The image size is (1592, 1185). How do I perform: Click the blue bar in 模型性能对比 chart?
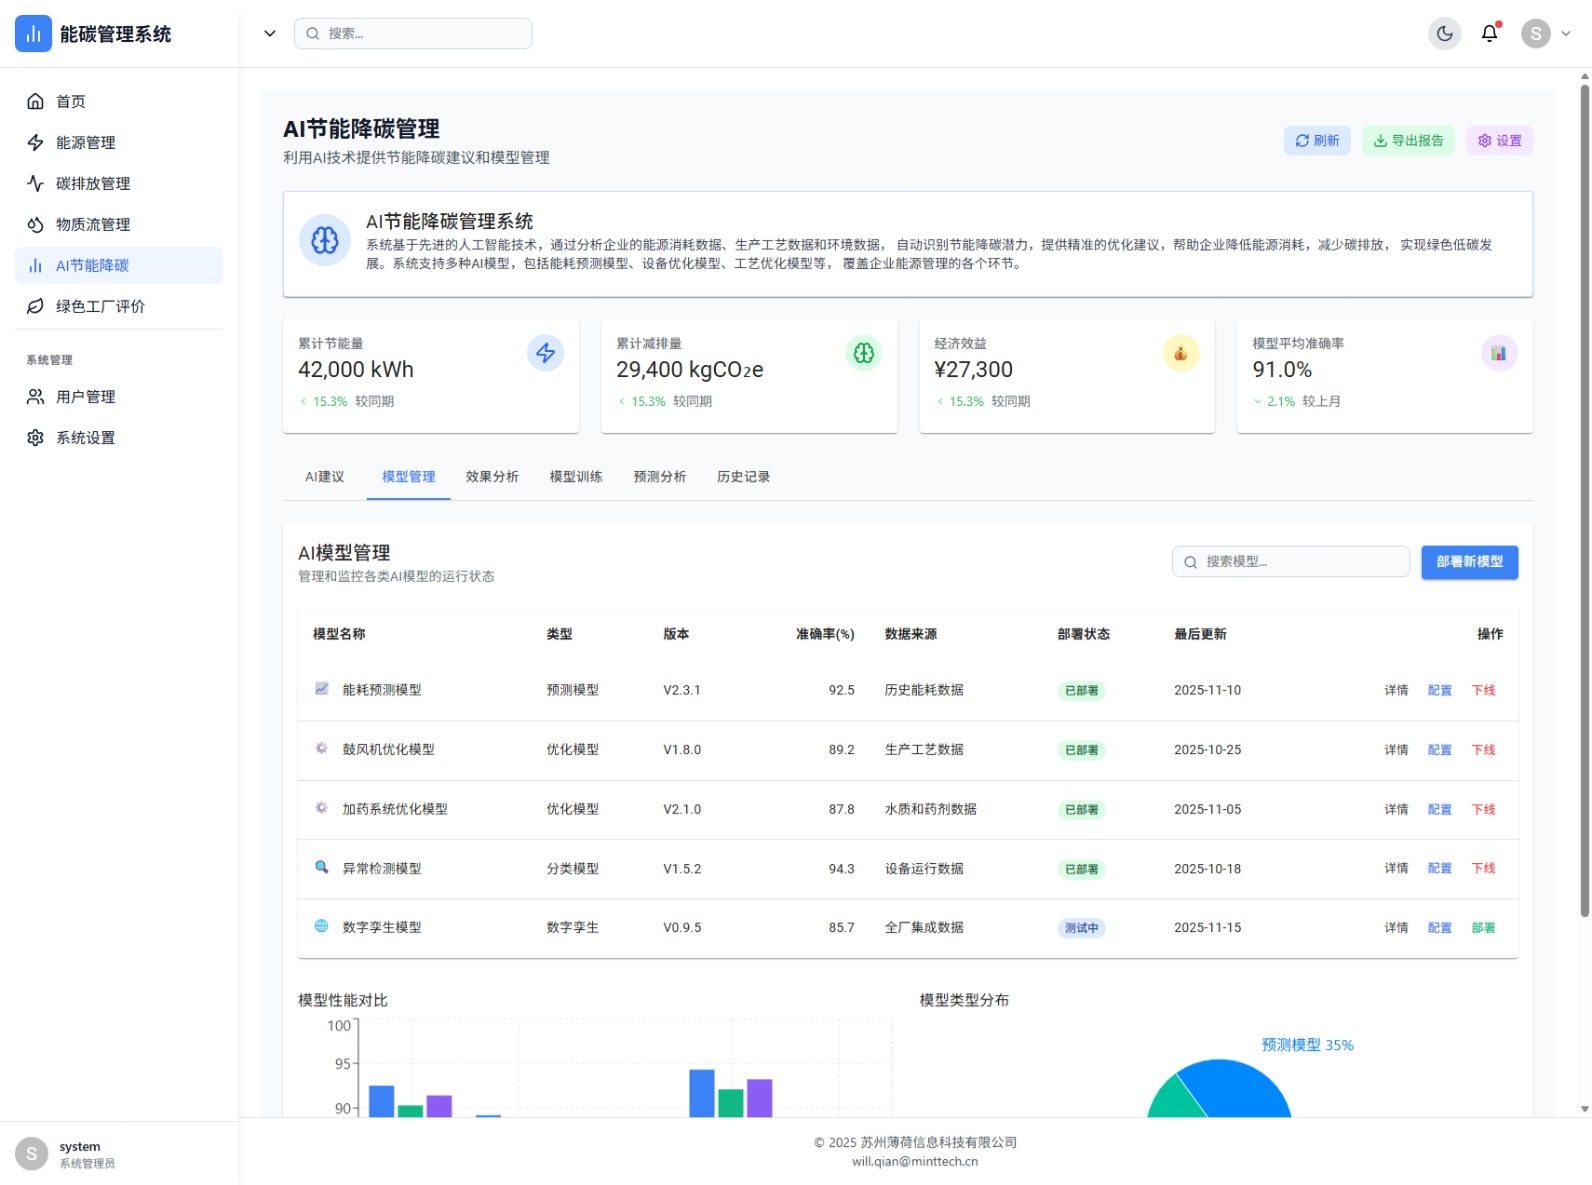(x=382, y=1101)
